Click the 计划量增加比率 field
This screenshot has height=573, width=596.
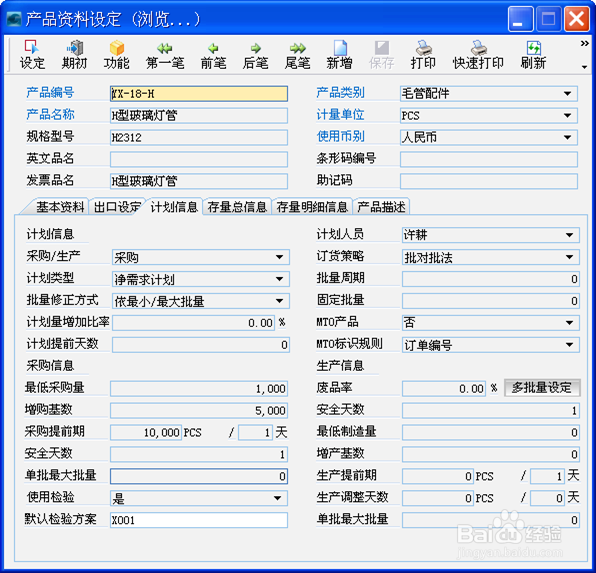click(193, 323)
